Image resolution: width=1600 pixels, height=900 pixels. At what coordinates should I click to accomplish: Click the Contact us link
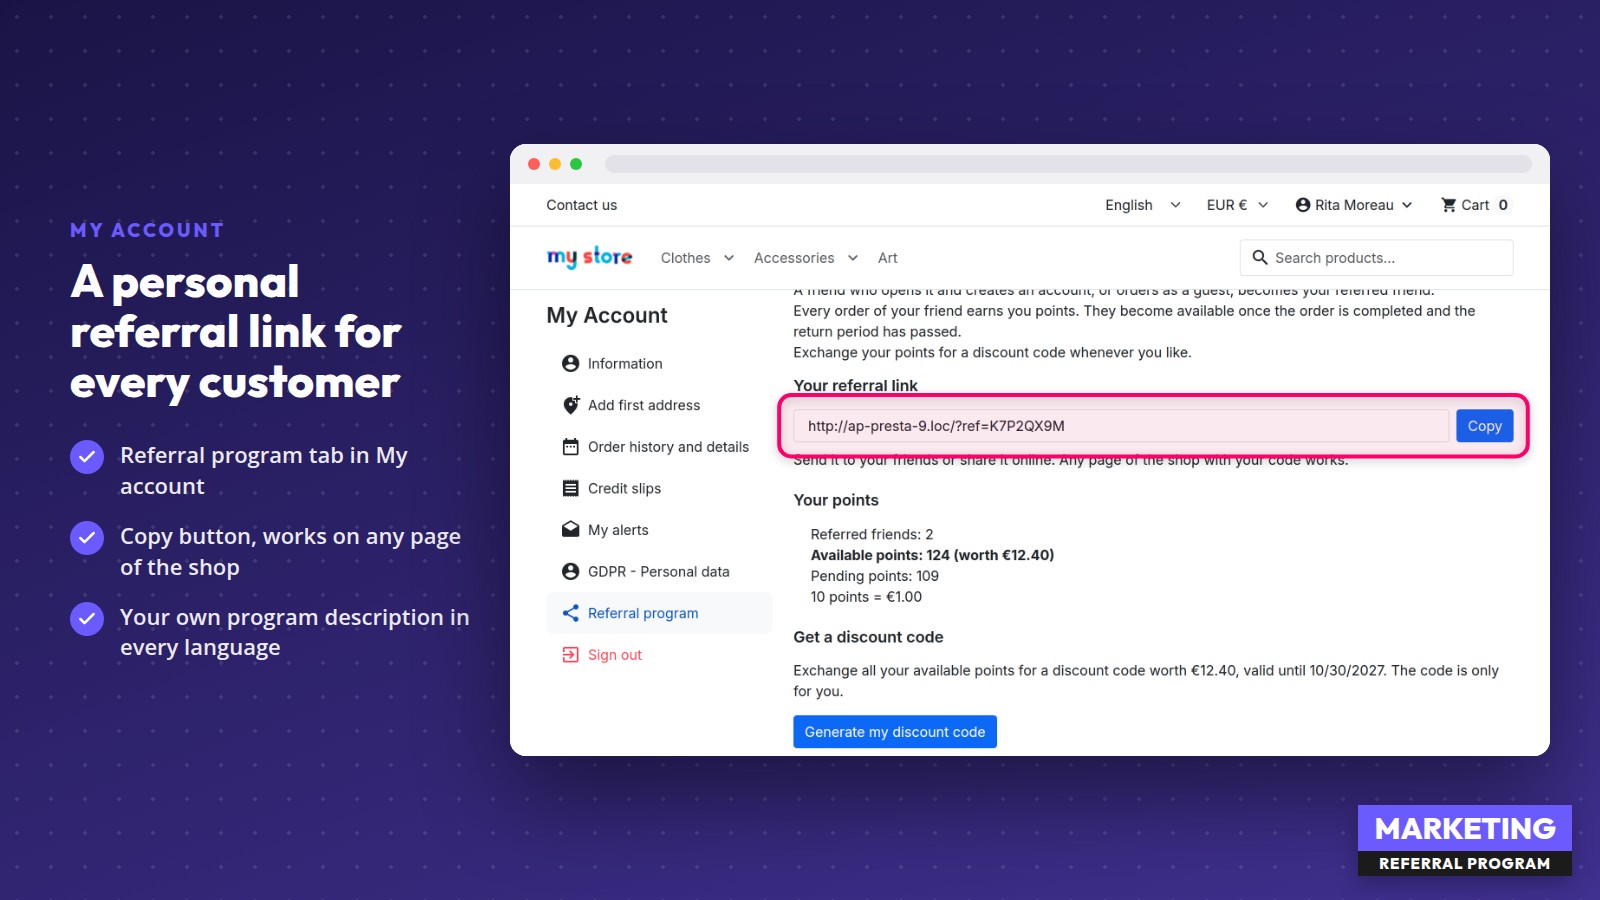coord(581,205)
